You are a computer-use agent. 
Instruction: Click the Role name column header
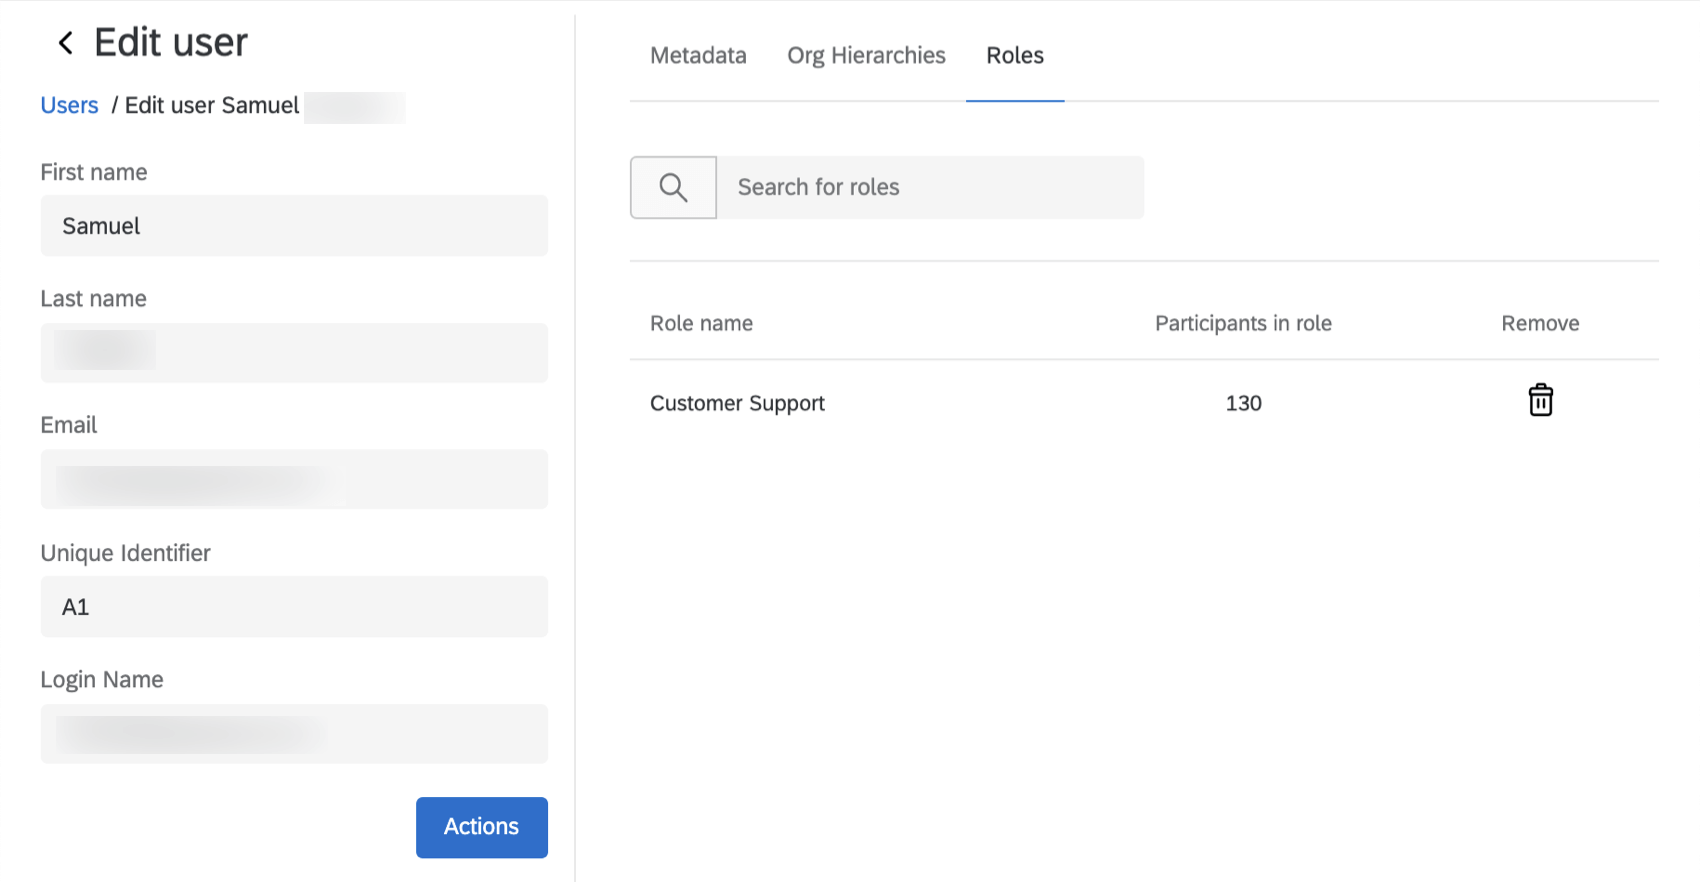coord(701,324)
